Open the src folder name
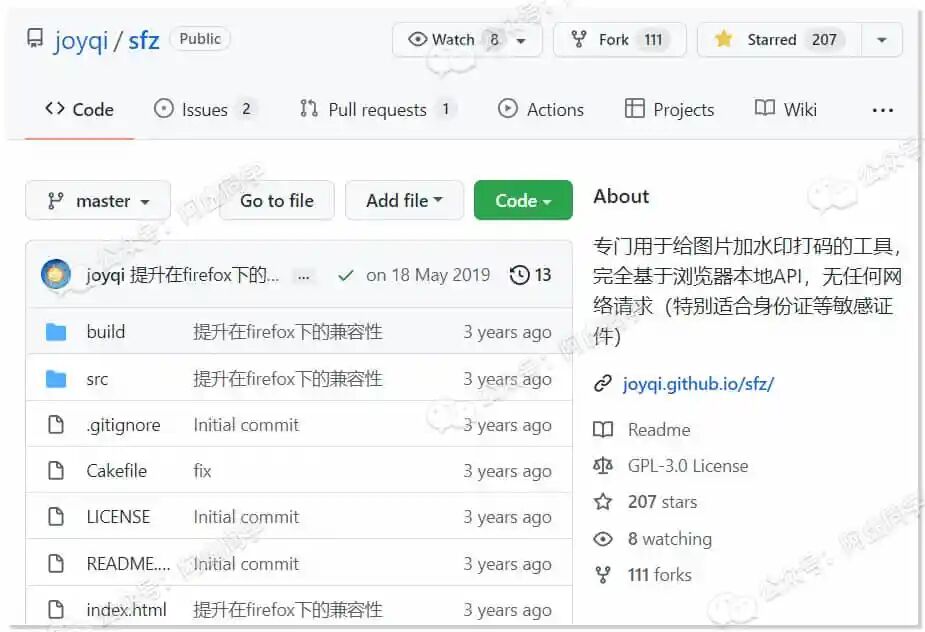The height and width of the screenshot is (632, 925). 97,379
